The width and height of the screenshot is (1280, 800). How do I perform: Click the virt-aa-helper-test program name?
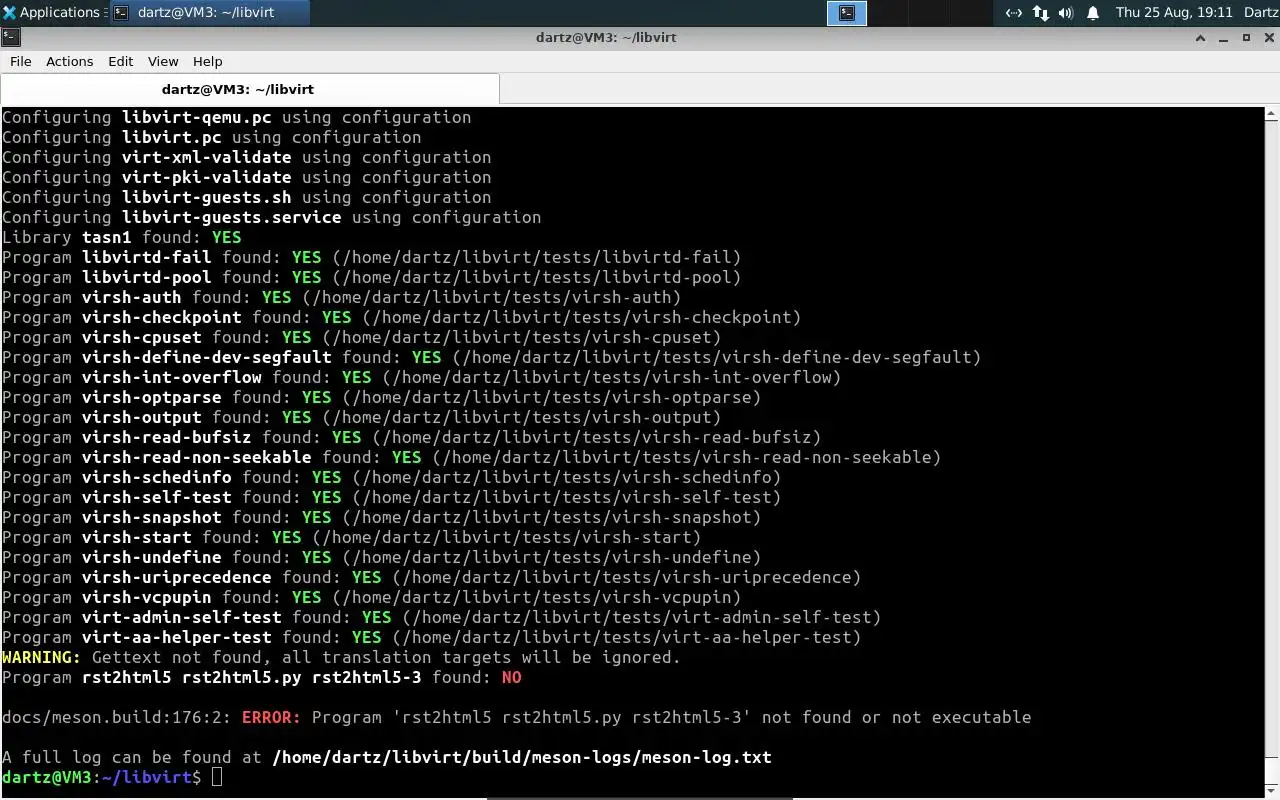click(176, 637)
